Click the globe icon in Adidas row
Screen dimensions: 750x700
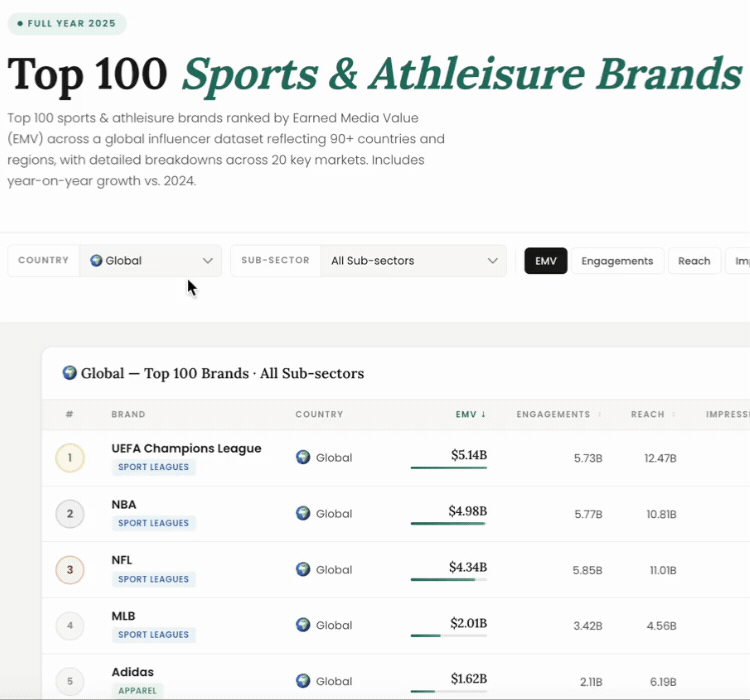(x=303, y=681)
